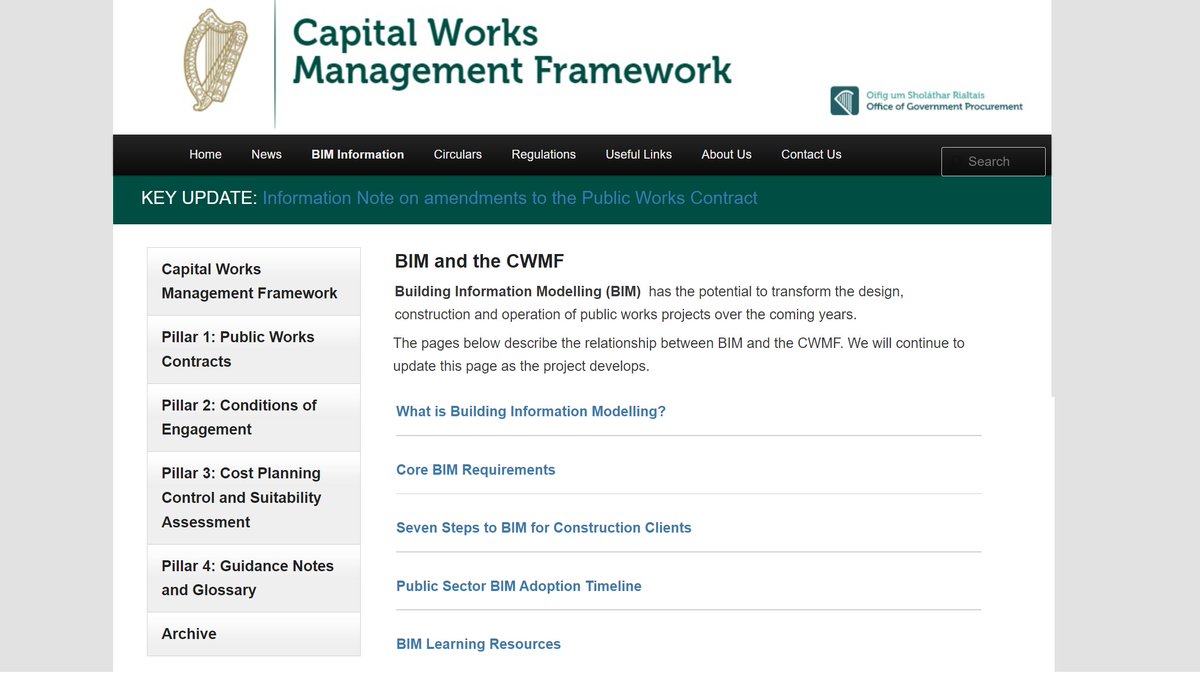This screenshot has height=675, width=1200.
Task: Open the Regulations menu
Action: [544, 154]
